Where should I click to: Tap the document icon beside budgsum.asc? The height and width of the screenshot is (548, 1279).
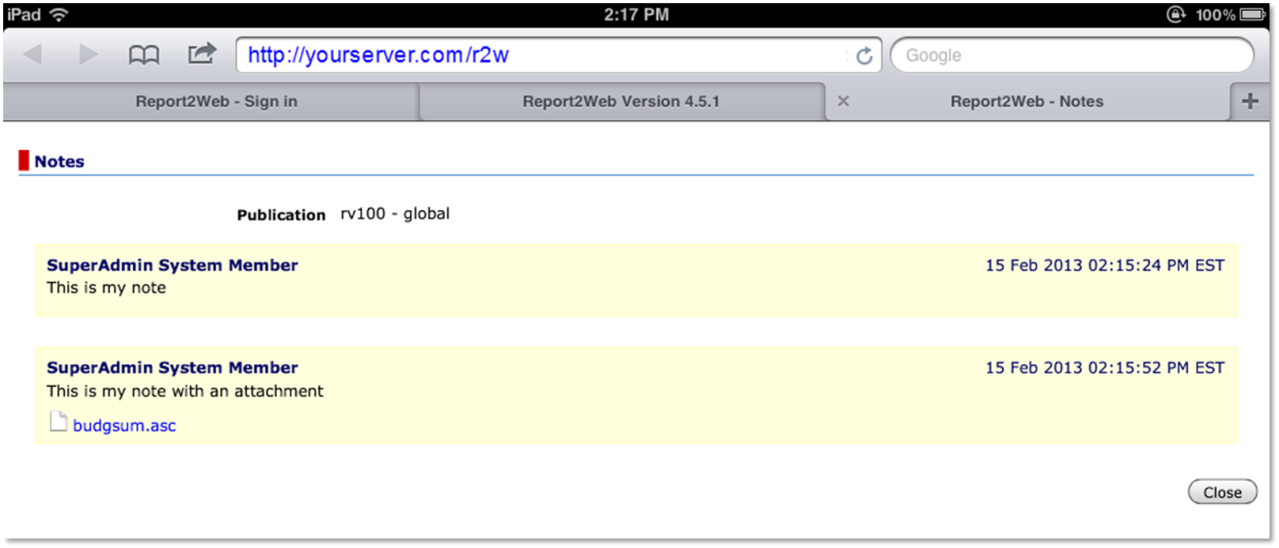click(59, 423)
